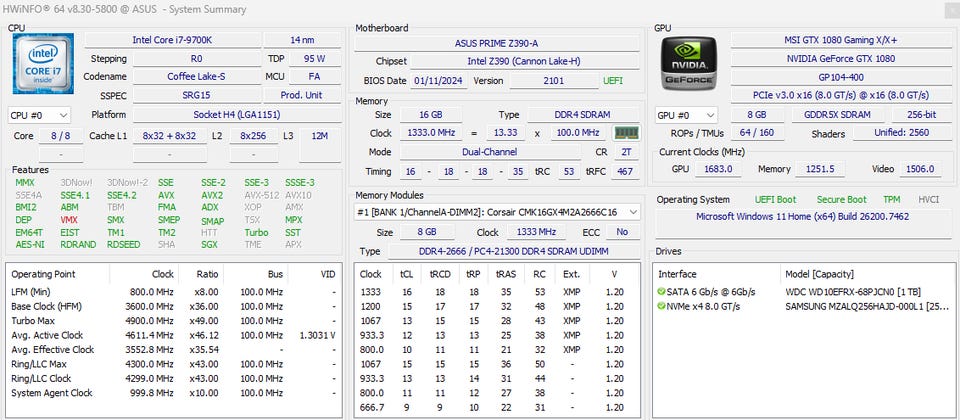The width and height of the screenshot is (960, 420).
Task: Click the NVMe drive green status icon
Action: pyautogui.click(x=661, y=305)
